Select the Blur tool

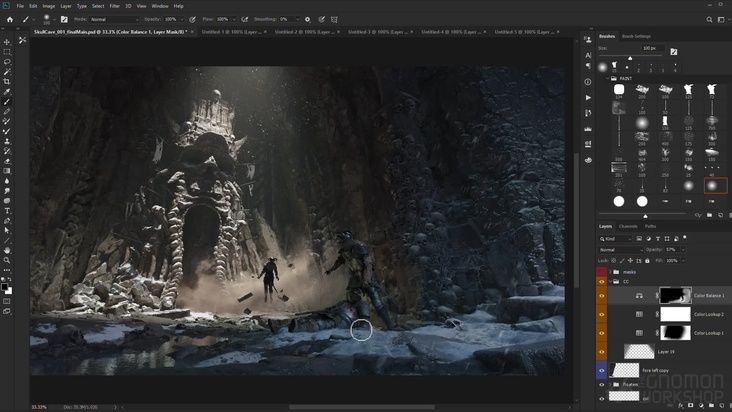point(7,181)
